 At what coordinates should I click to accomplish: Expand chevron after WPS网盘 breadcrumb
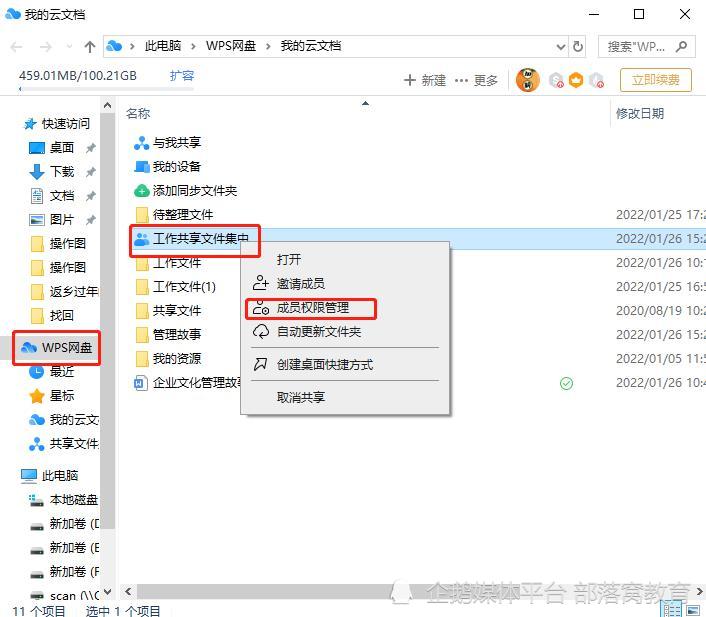(x=268, y=46)
